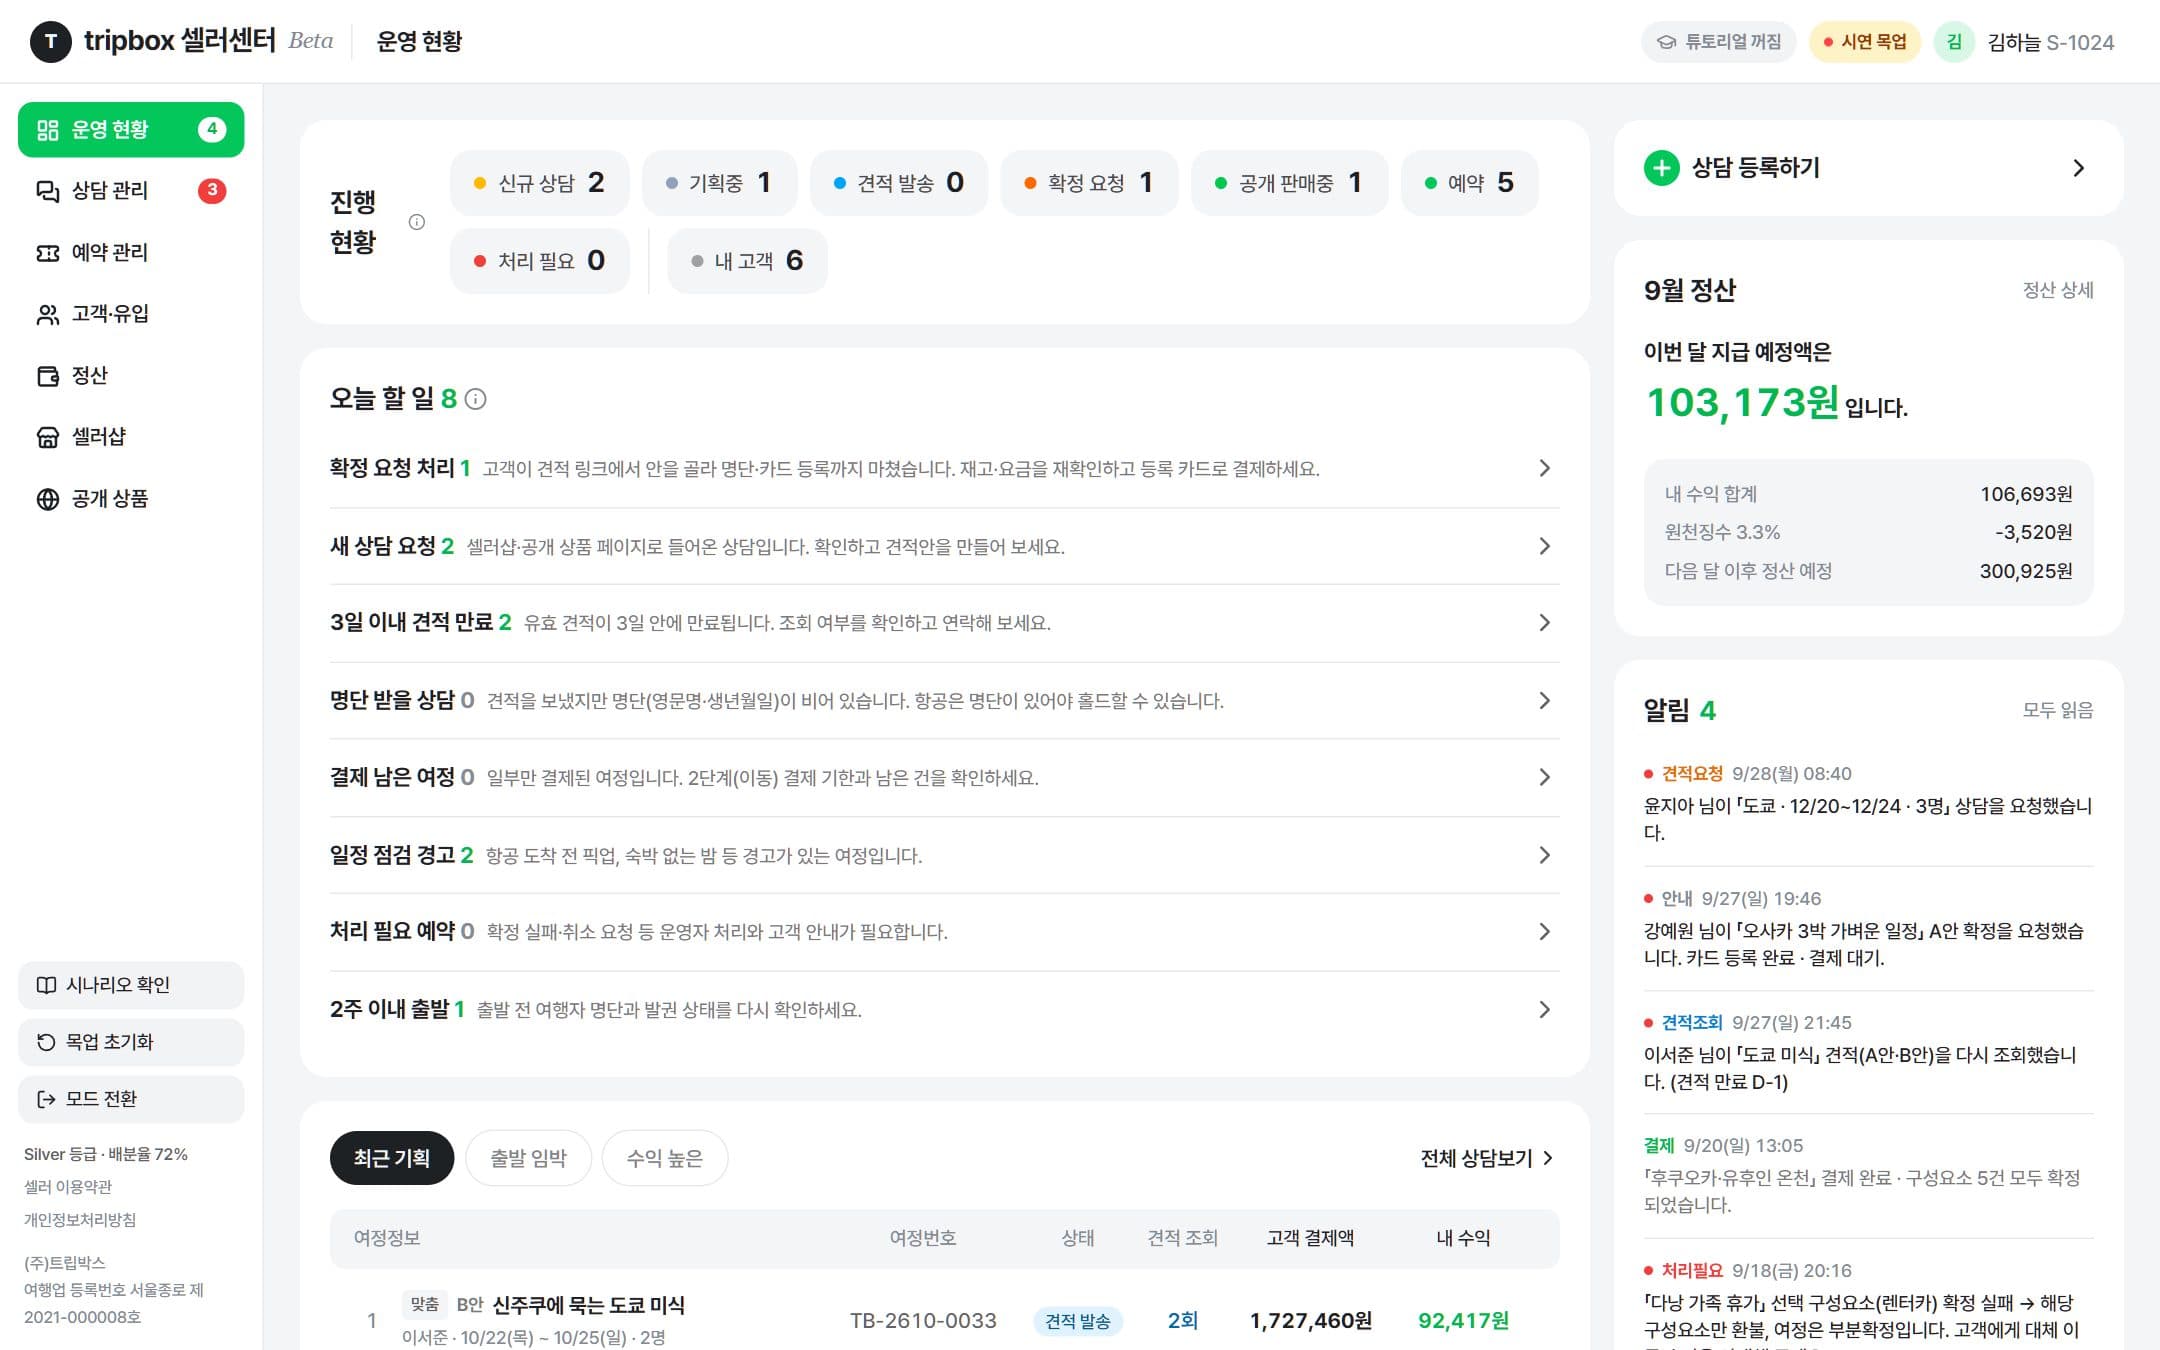Open the 개인정보처리방침 link
Screen dimensions: 2160x1350
80,1220
